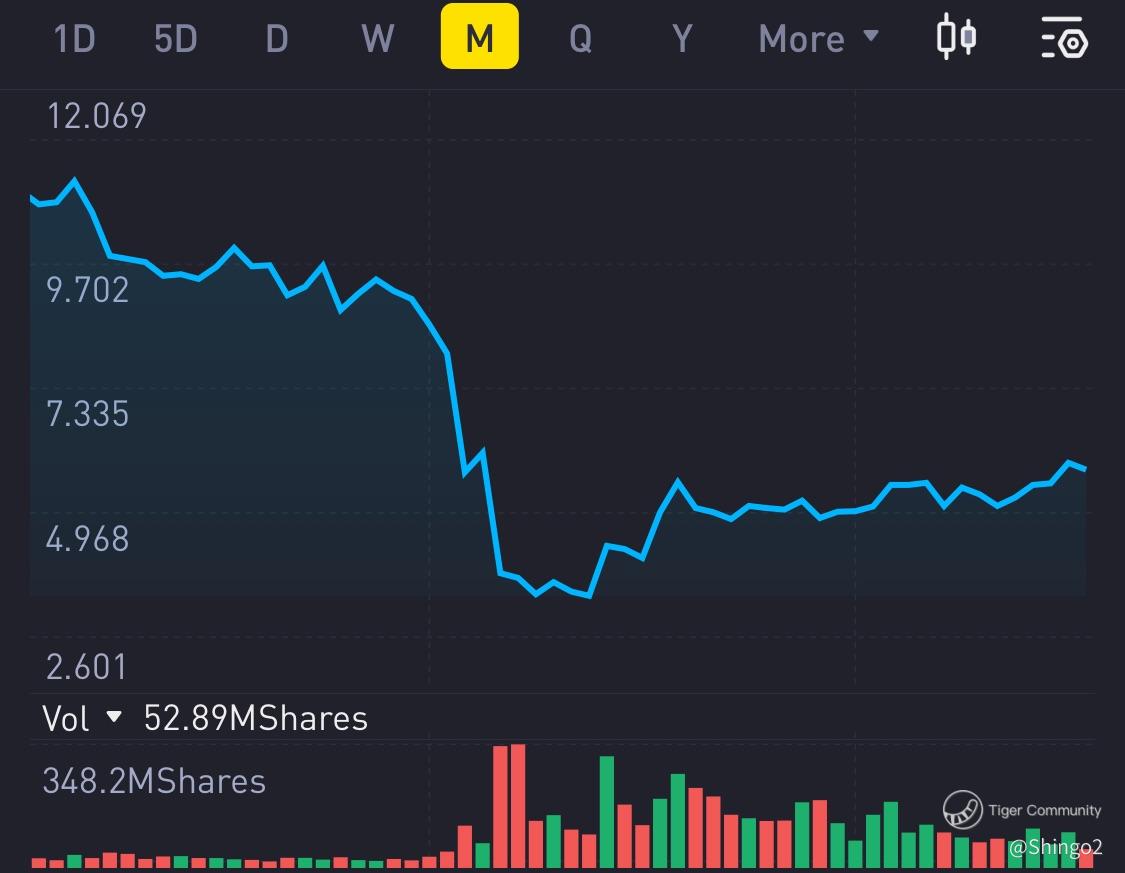The image size is (1125, 873).
Task: Select the D daily interval tab
Action: pos(277,38)
